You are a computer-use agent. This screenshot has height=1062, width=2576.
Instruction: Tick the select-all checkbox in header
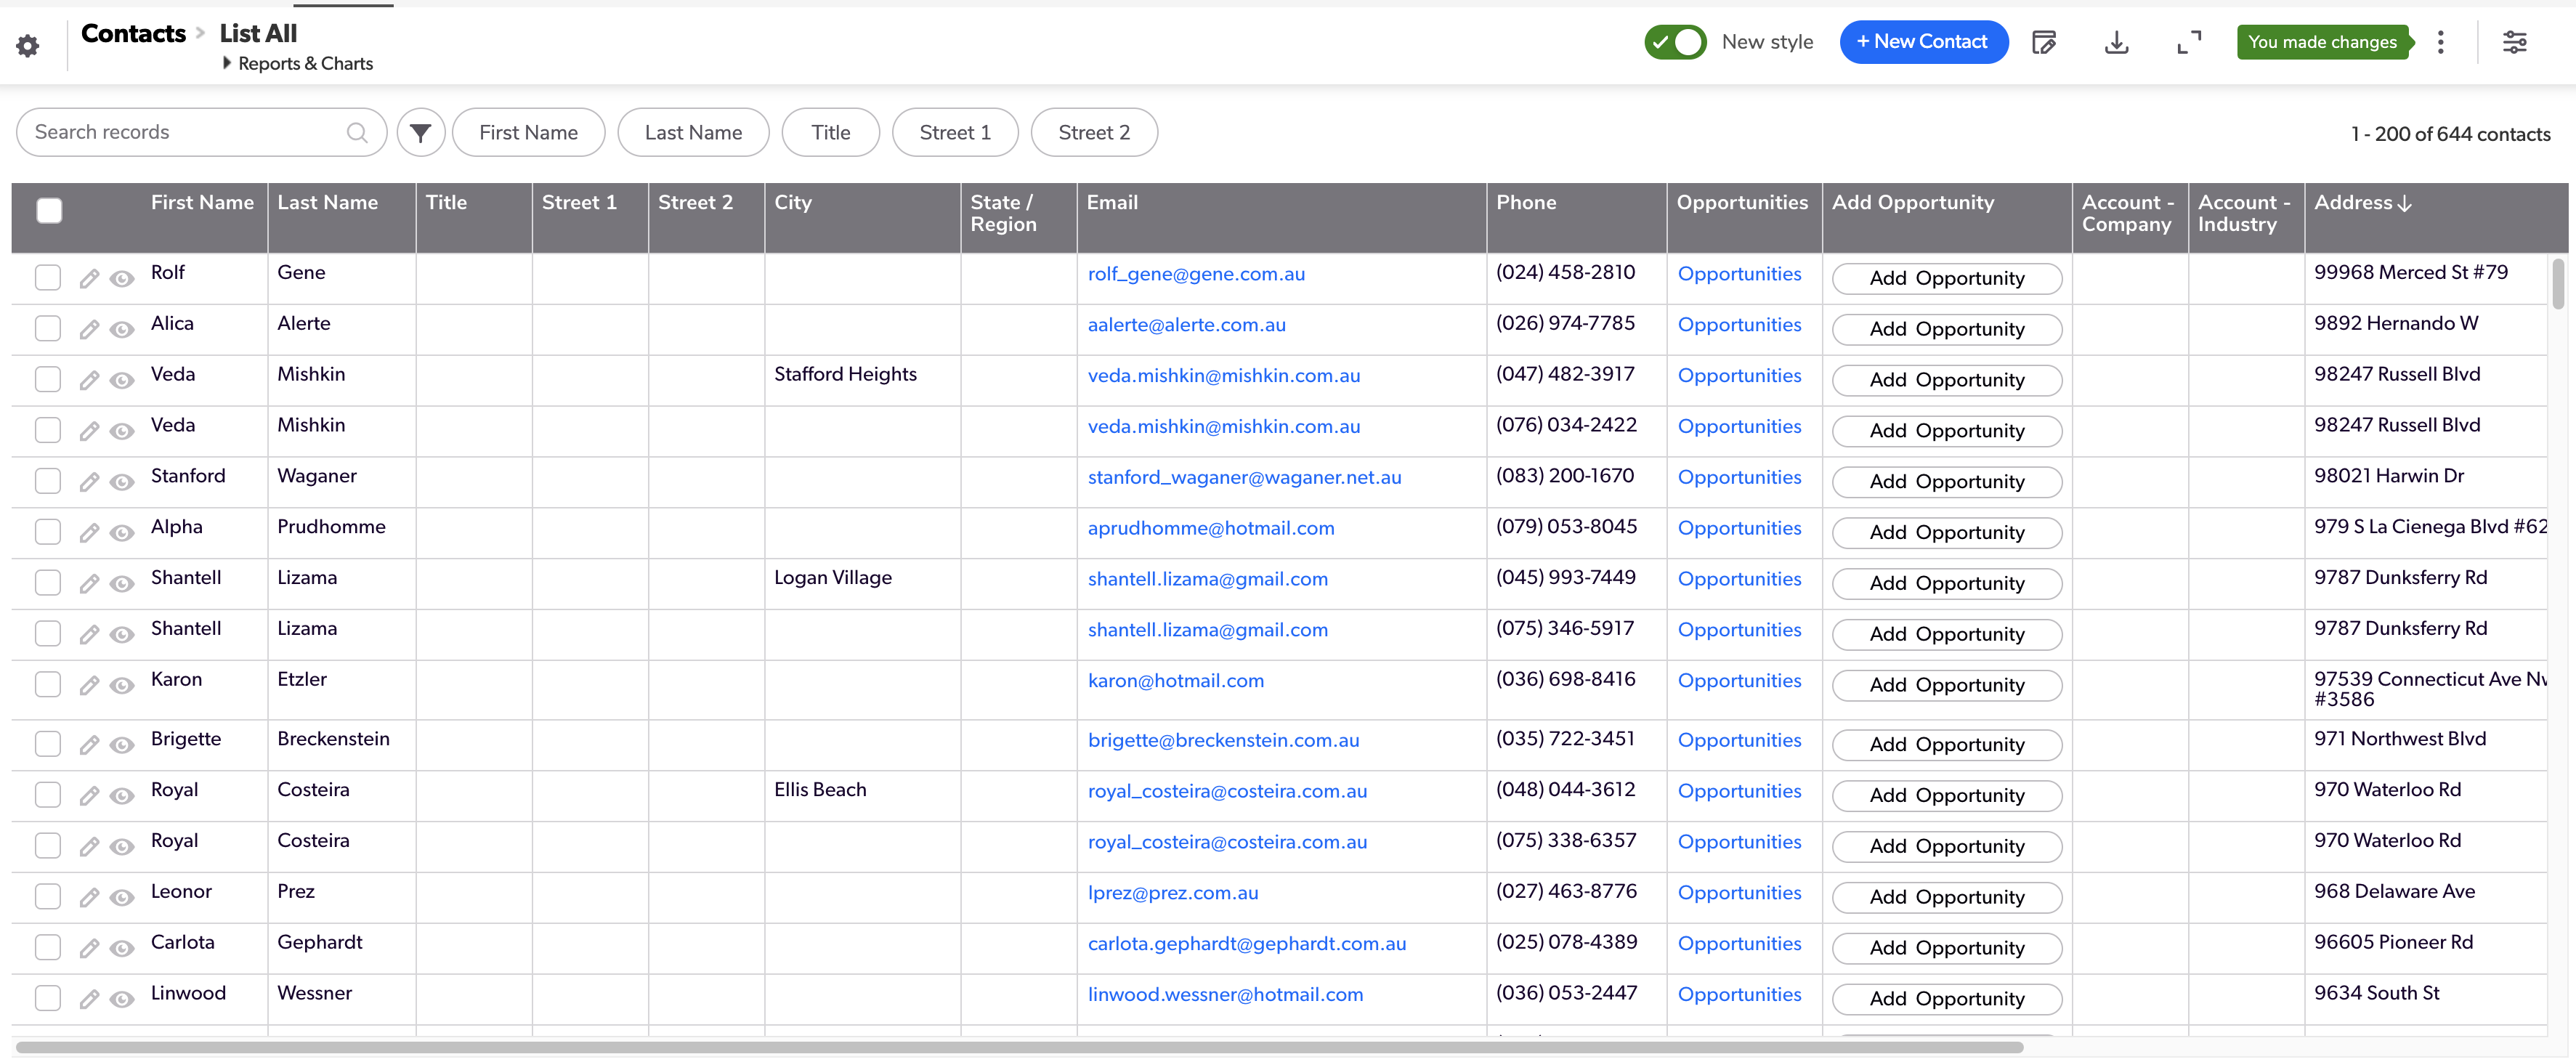click(x=49, y=210)
